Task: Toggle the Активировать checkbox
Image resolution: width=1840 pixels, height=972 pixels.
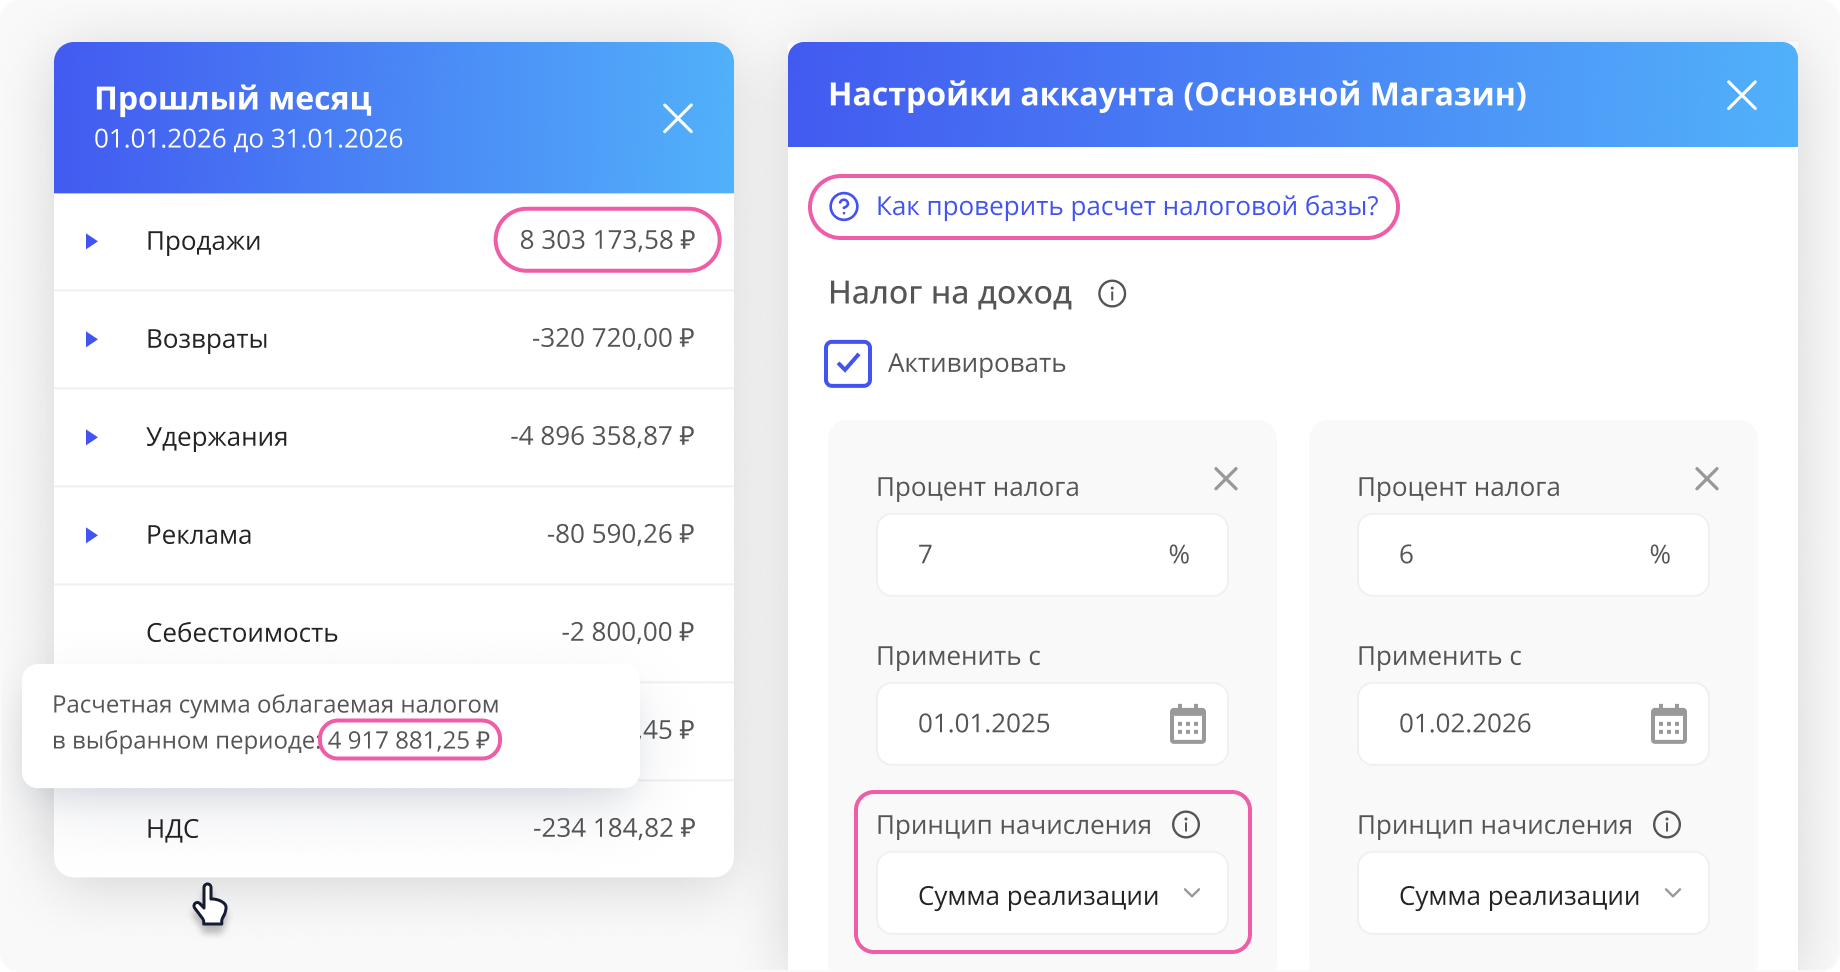Action: [848, 363]
